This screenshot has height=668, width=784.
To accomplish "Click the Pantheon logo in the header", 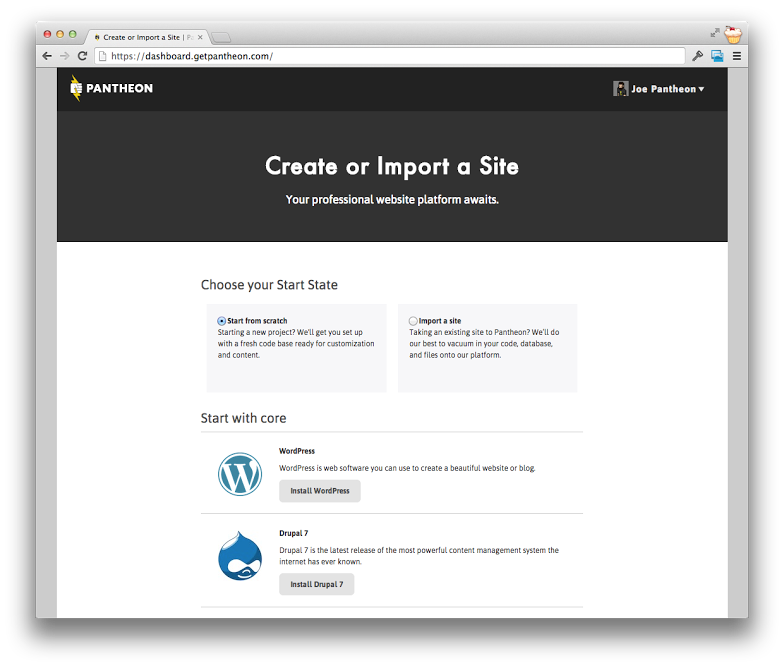I will tap(112, 88).
